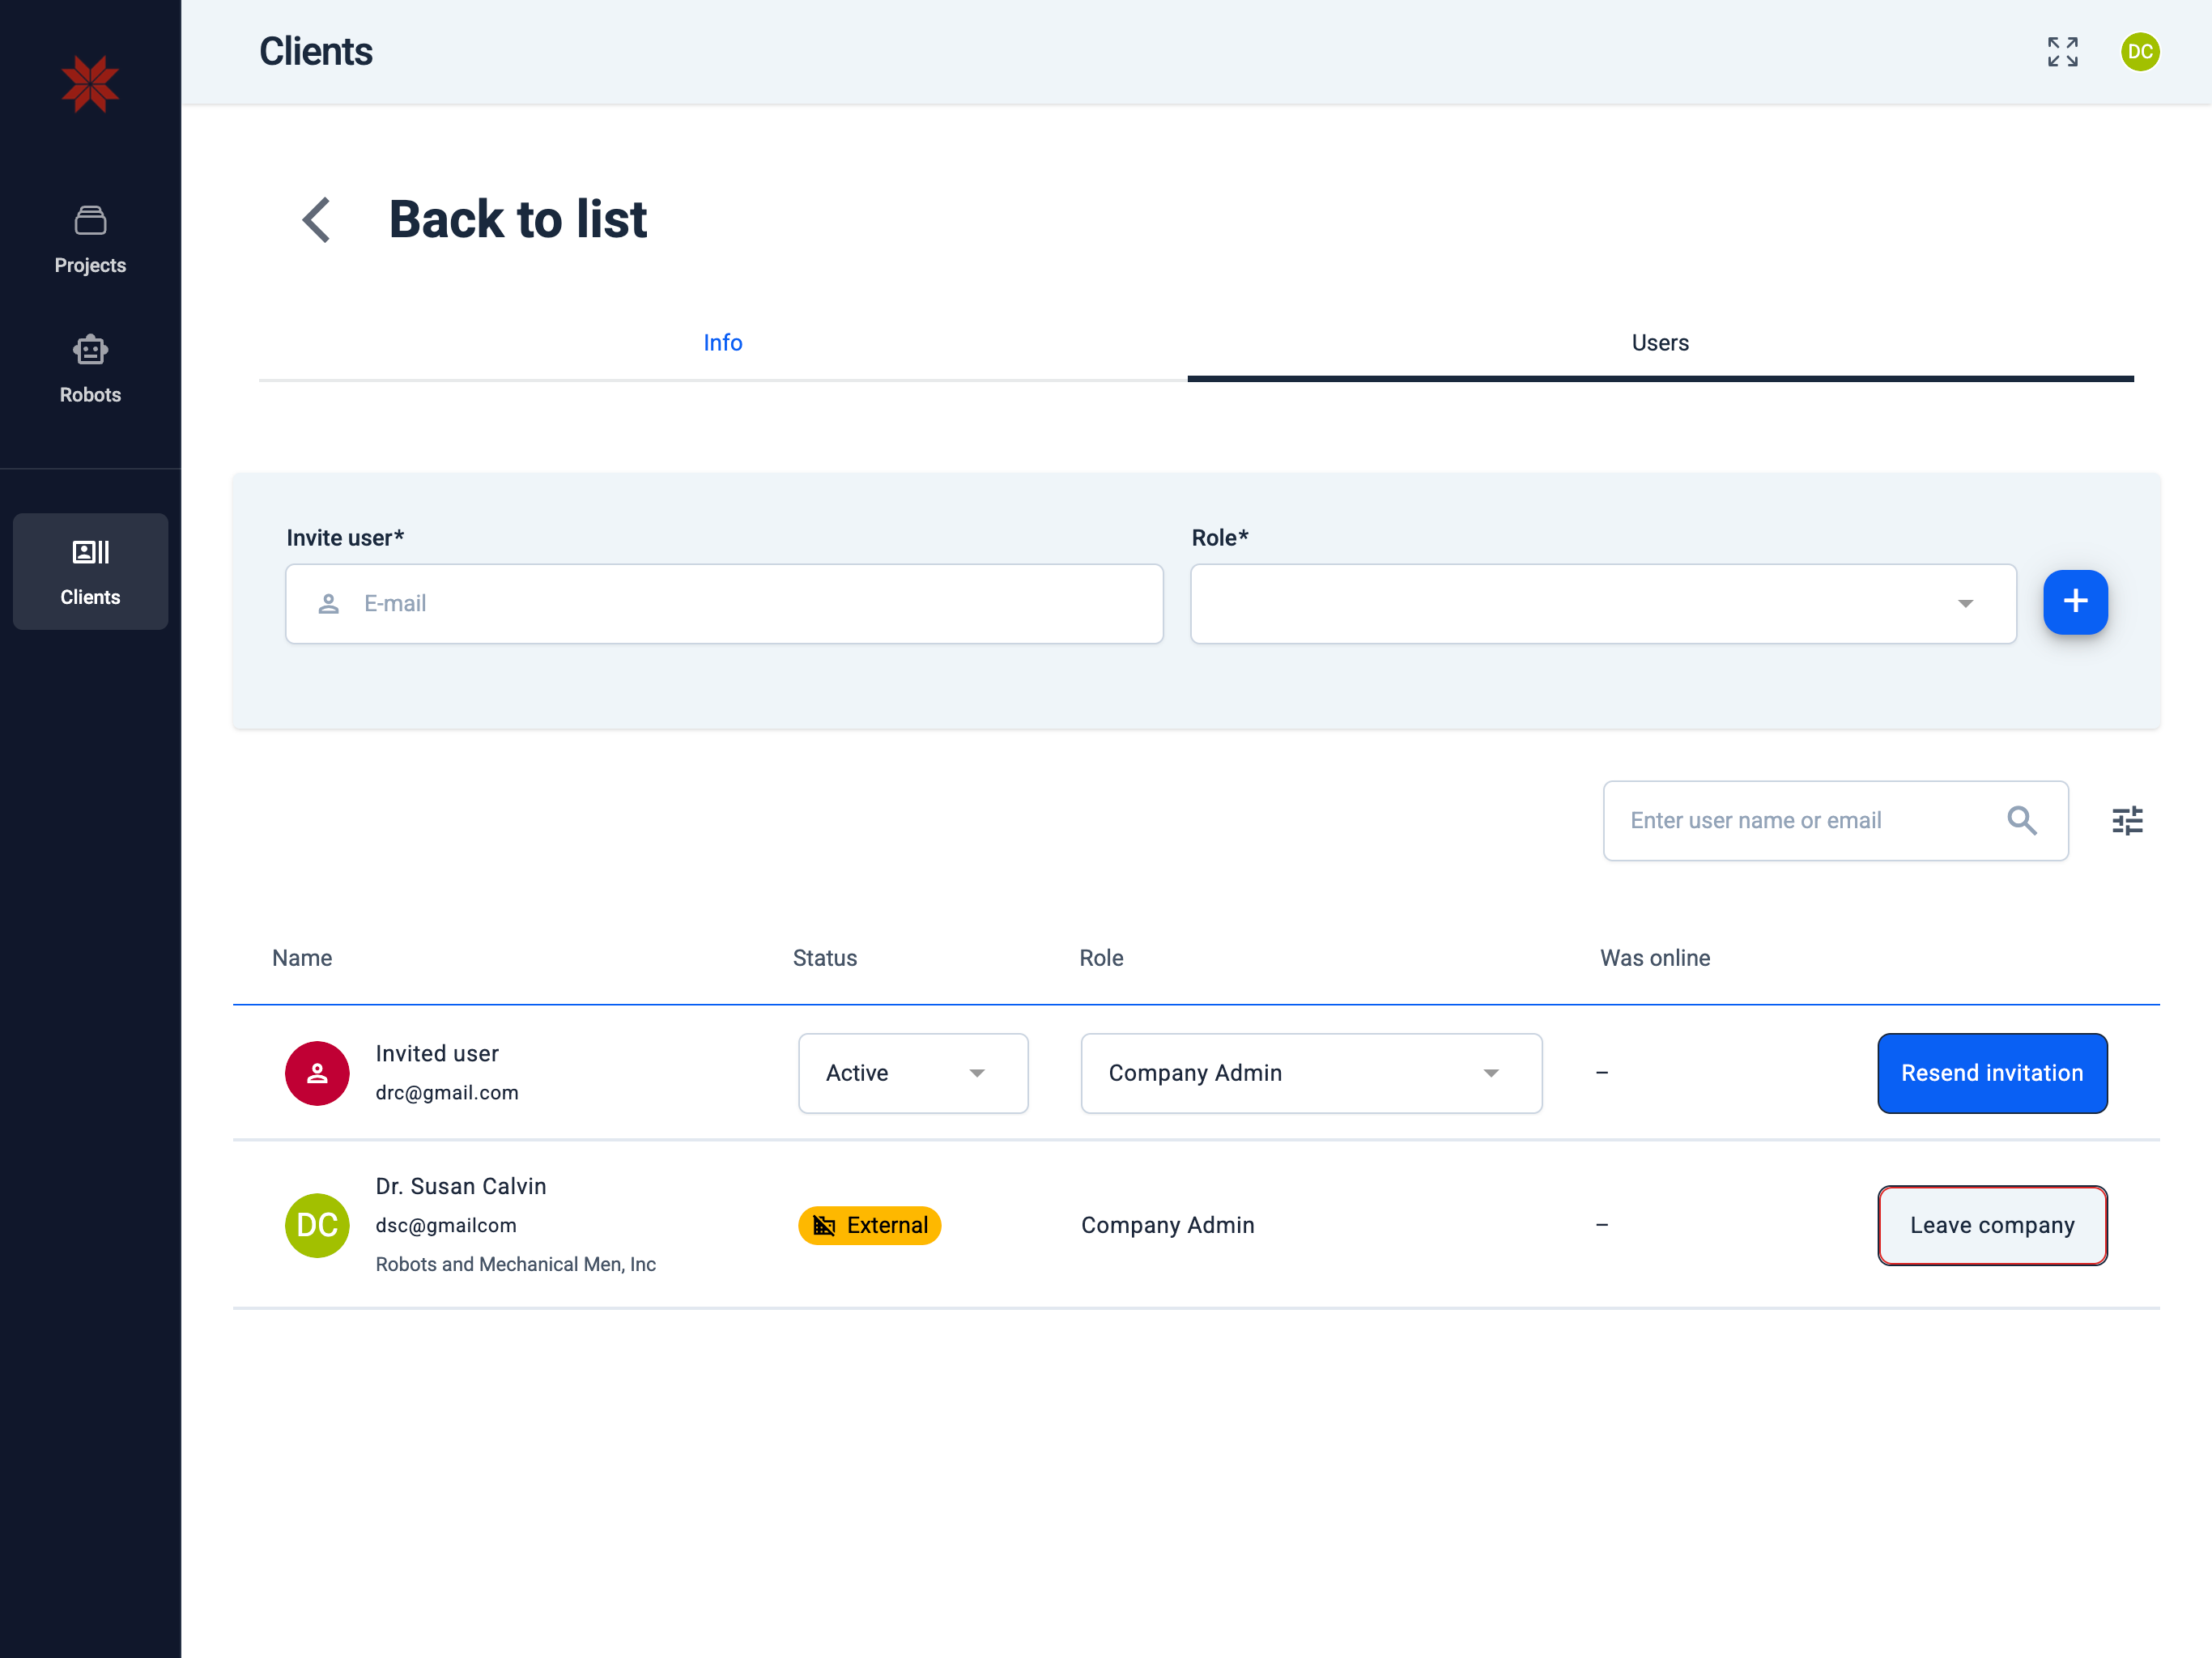
Task: Click Dr. Susan Calvin's green avatar
Action: click(x=317, y=1225)
